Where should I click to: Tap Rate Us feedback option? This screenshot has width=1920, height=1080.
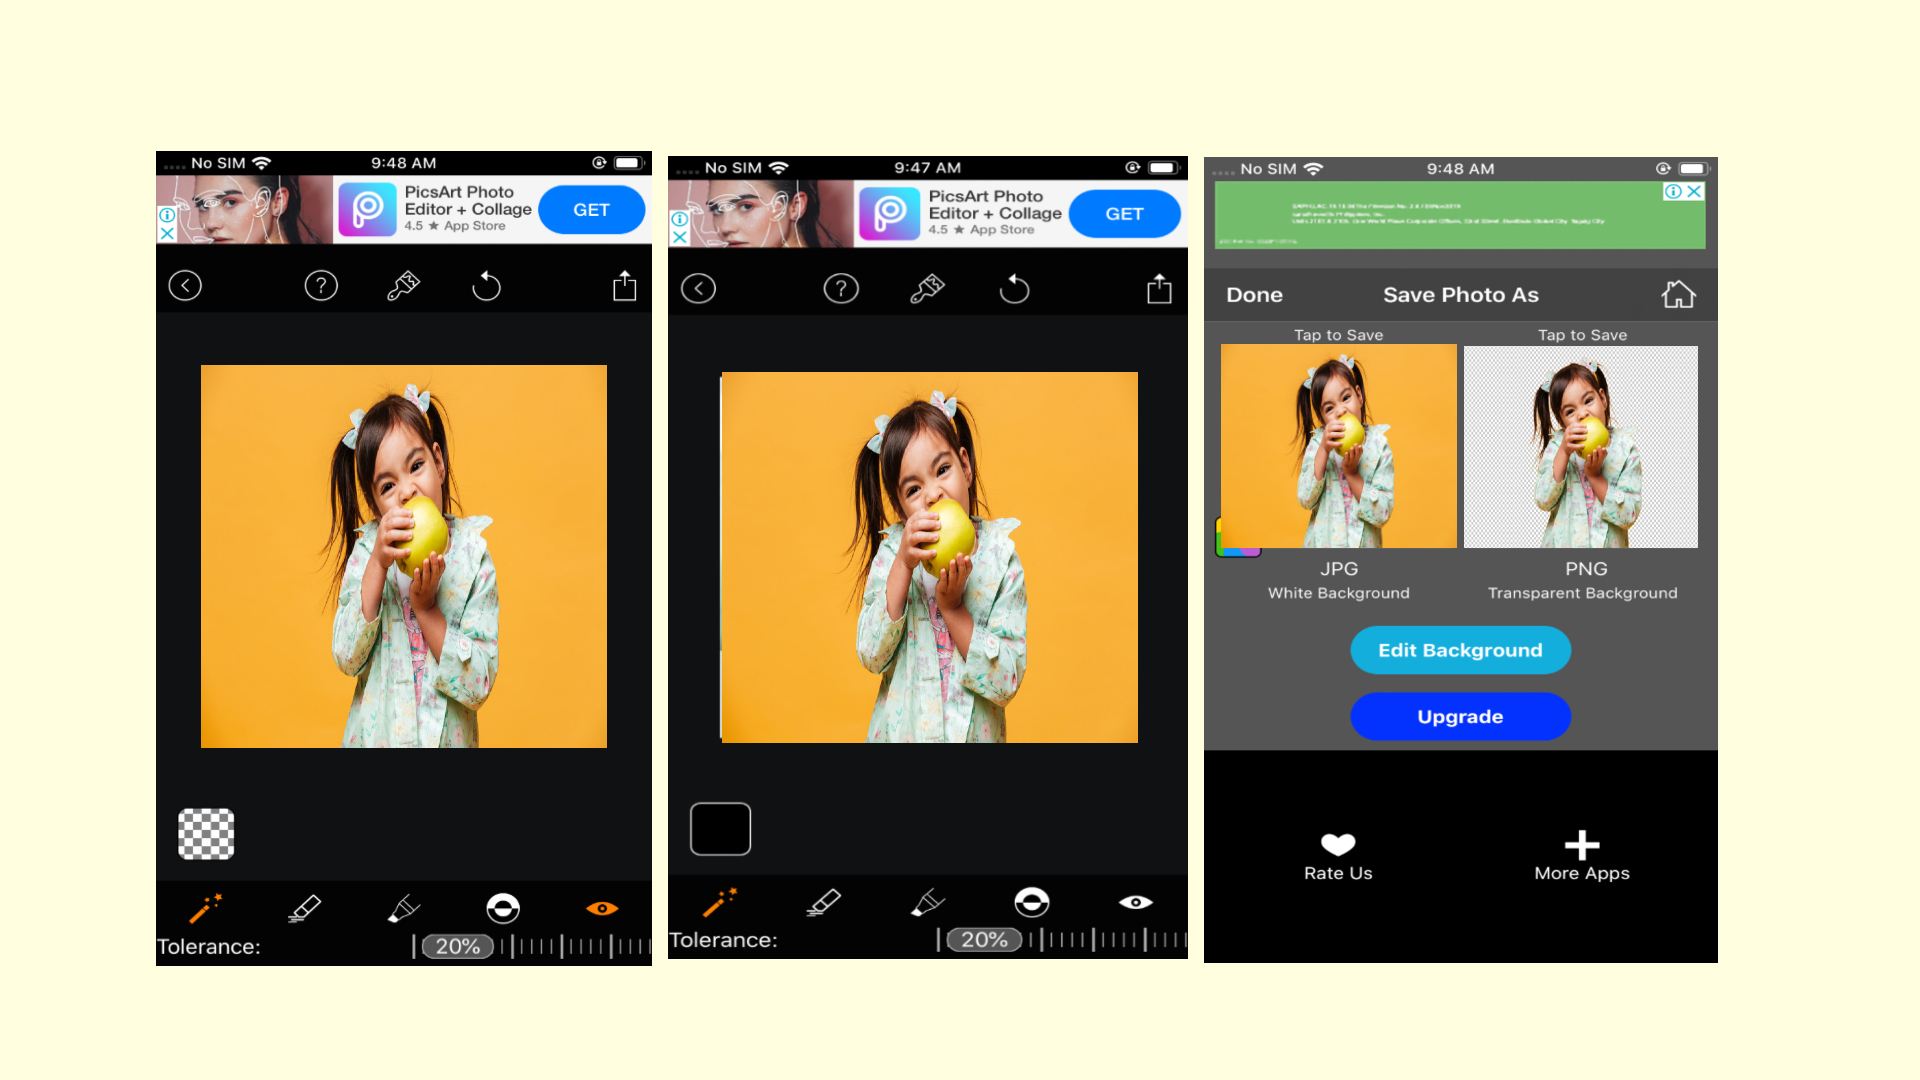pyautogui.click(x=1336, y=855)
